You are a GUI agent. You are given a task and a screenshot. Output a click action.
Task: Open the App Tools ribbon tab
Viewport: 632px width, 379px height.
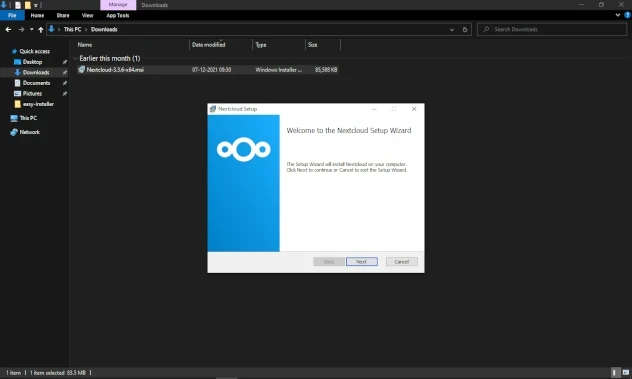click(x=118, y=15)
